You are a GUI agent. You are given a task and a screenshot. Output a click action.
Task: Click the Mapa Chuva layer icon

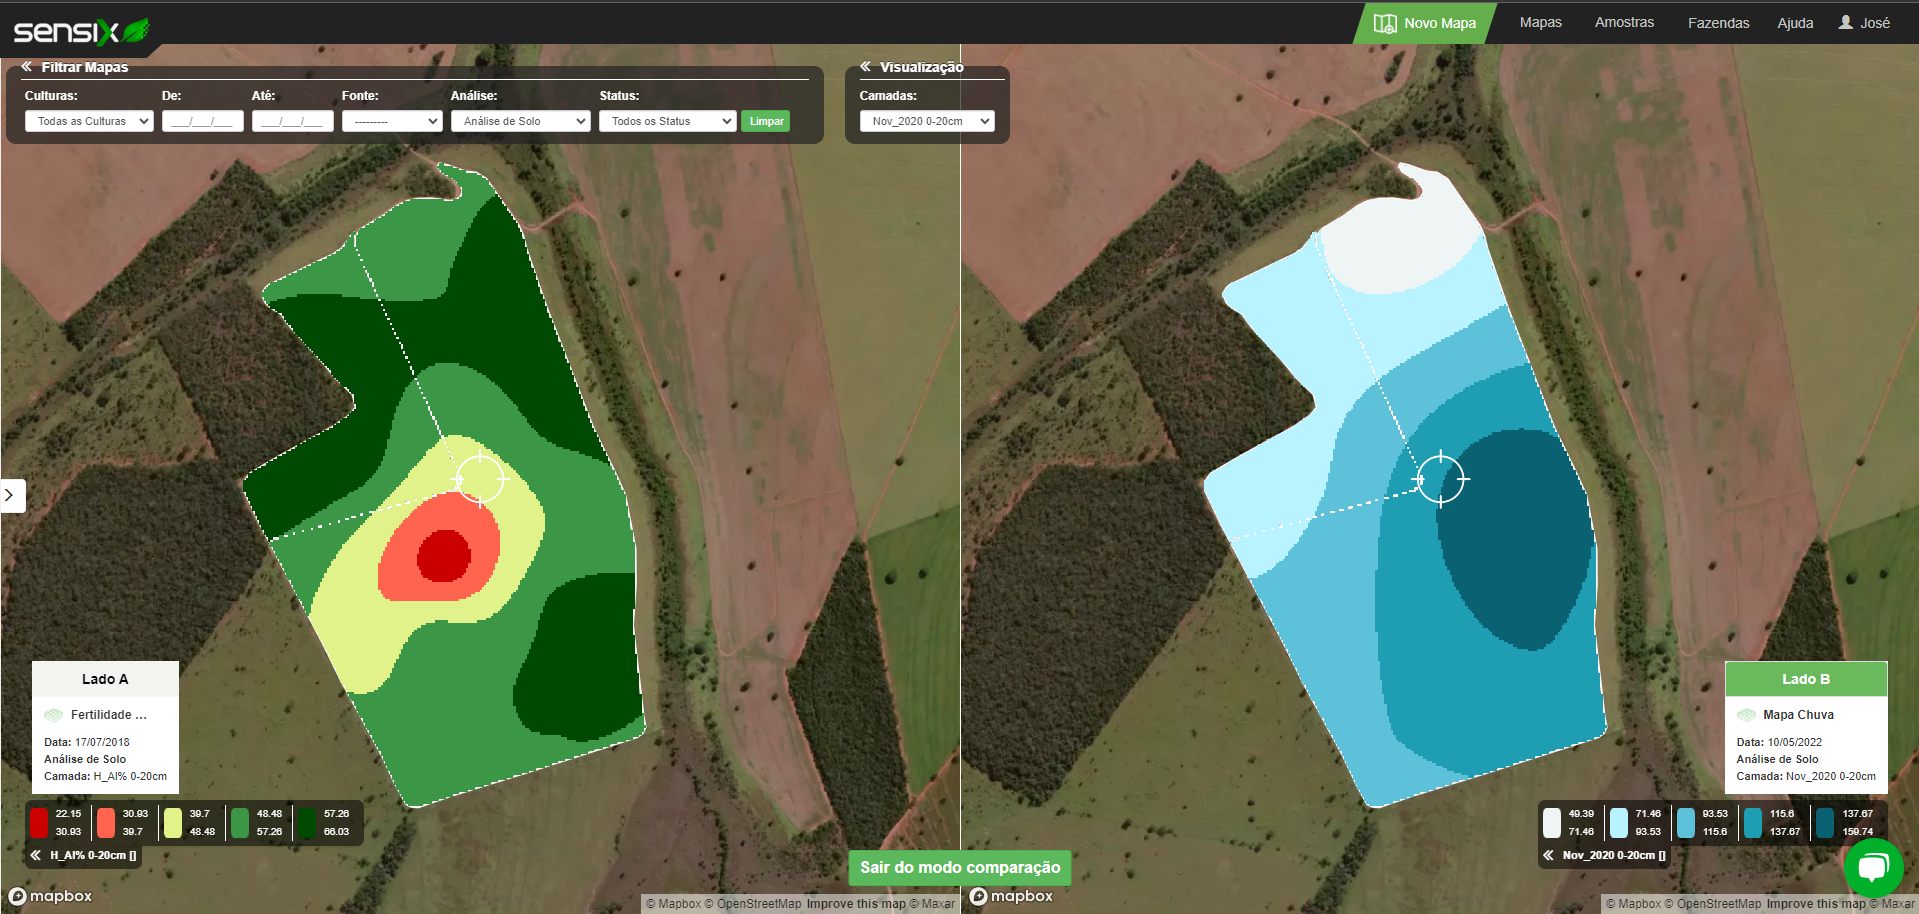coord(1746,715)
